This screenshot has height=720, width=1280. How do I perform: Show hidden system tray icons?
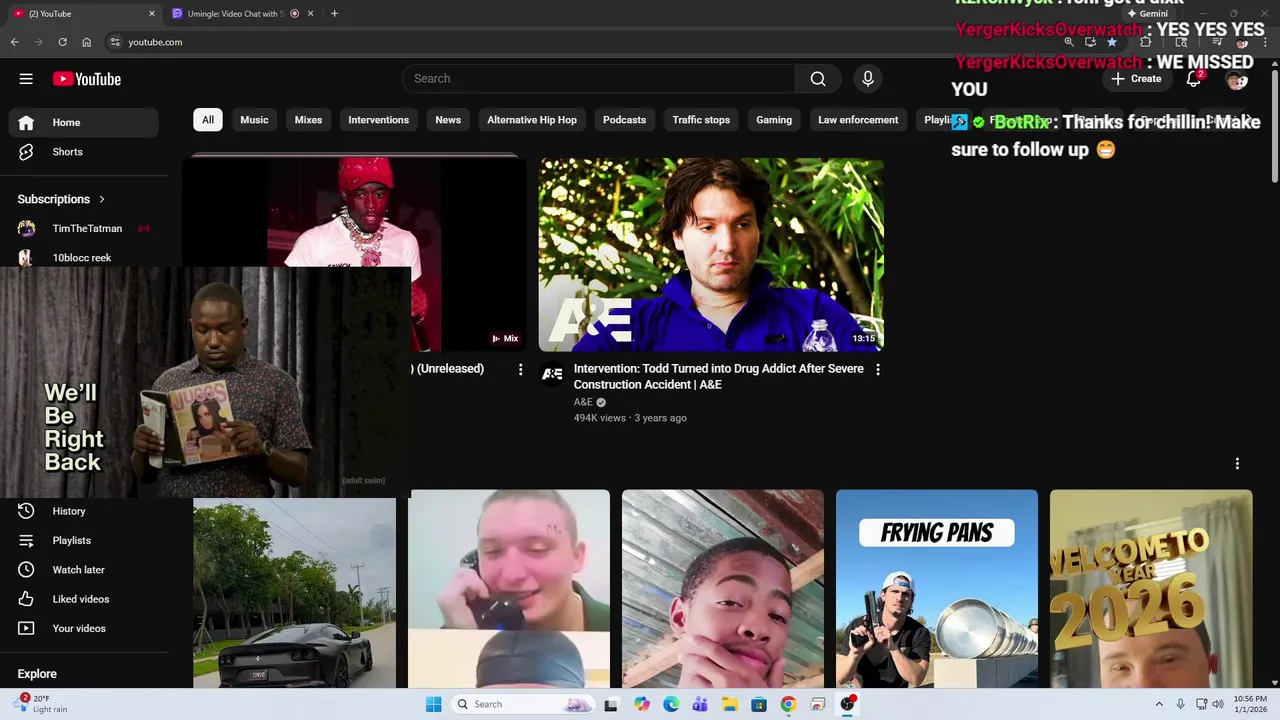(1159, 704)
